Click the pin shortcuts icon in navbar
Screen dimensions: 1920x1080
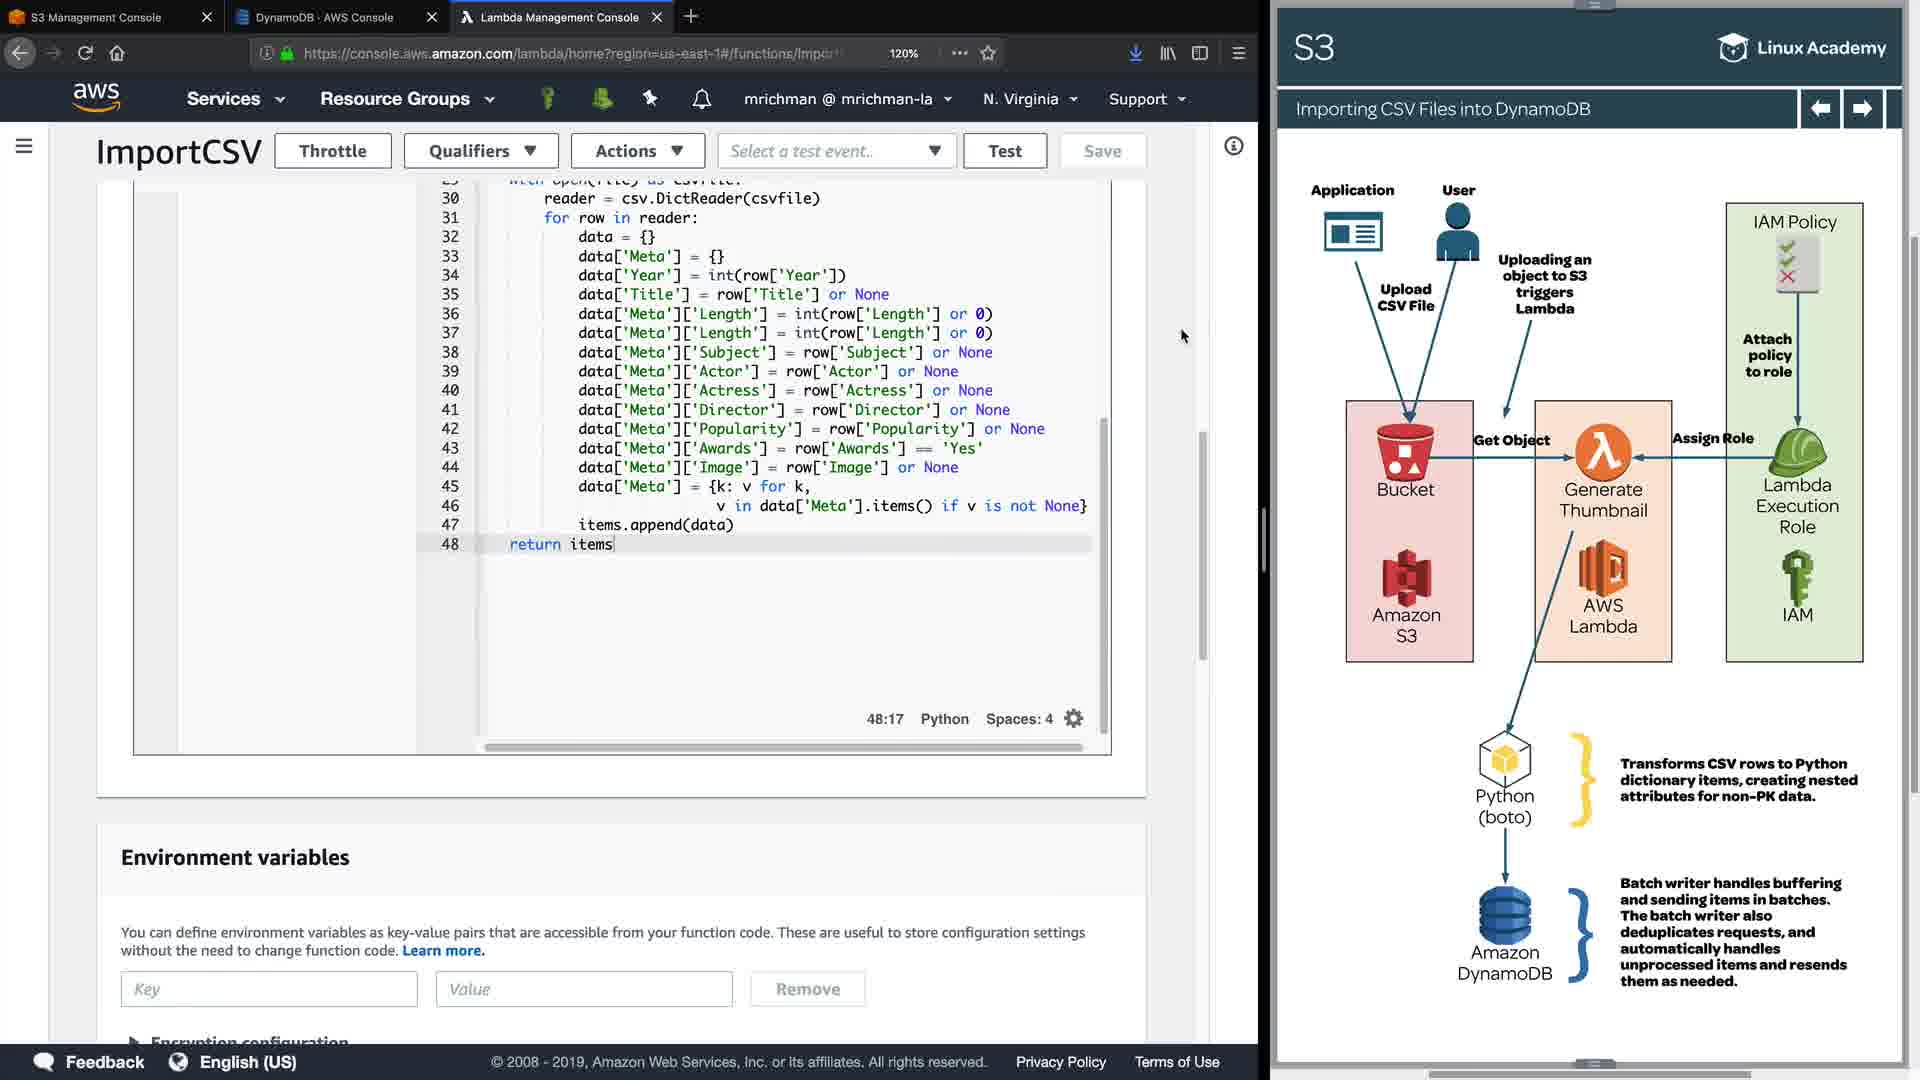pyautogui.click(x=650, y=98)
